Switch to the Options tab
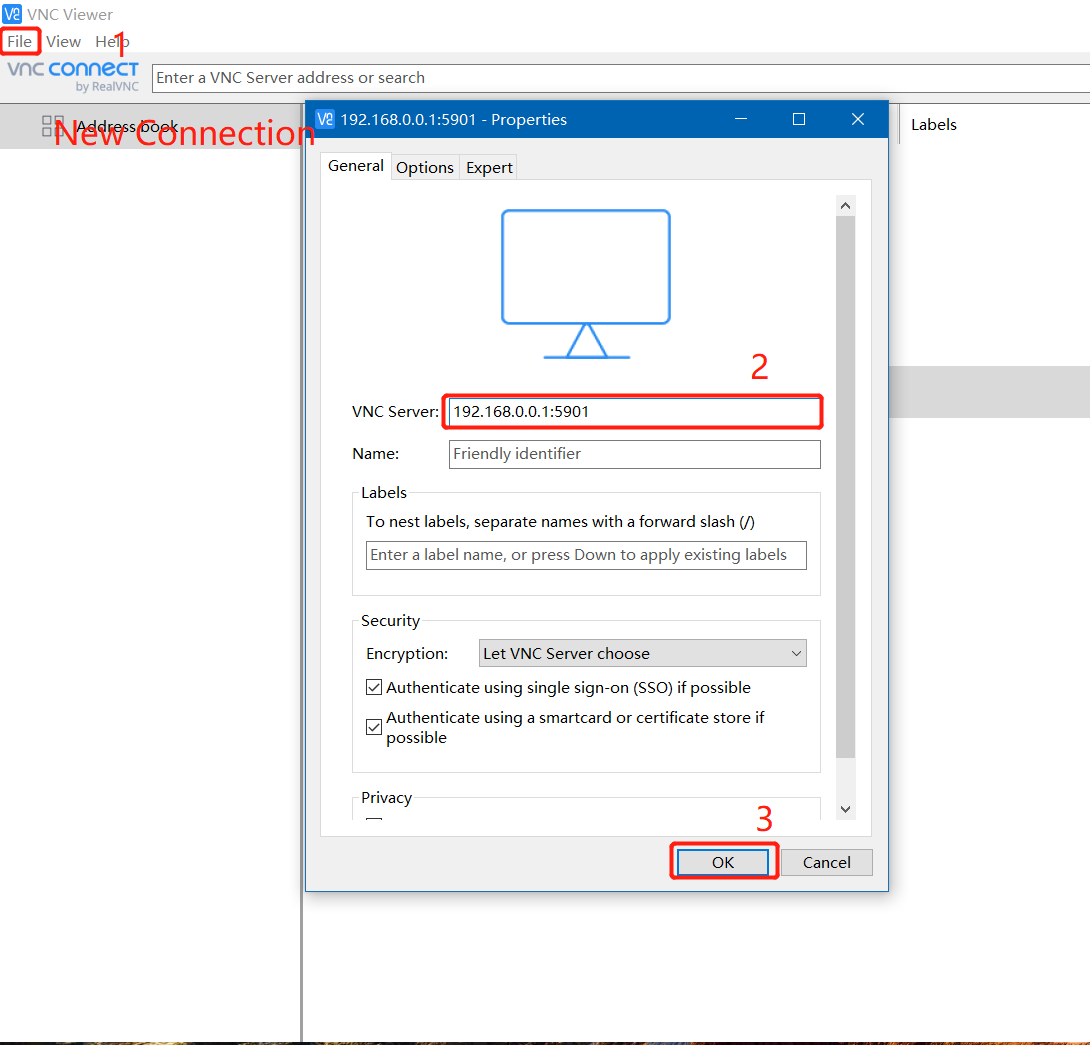1090x1045 pixels. tap(425, 168)
